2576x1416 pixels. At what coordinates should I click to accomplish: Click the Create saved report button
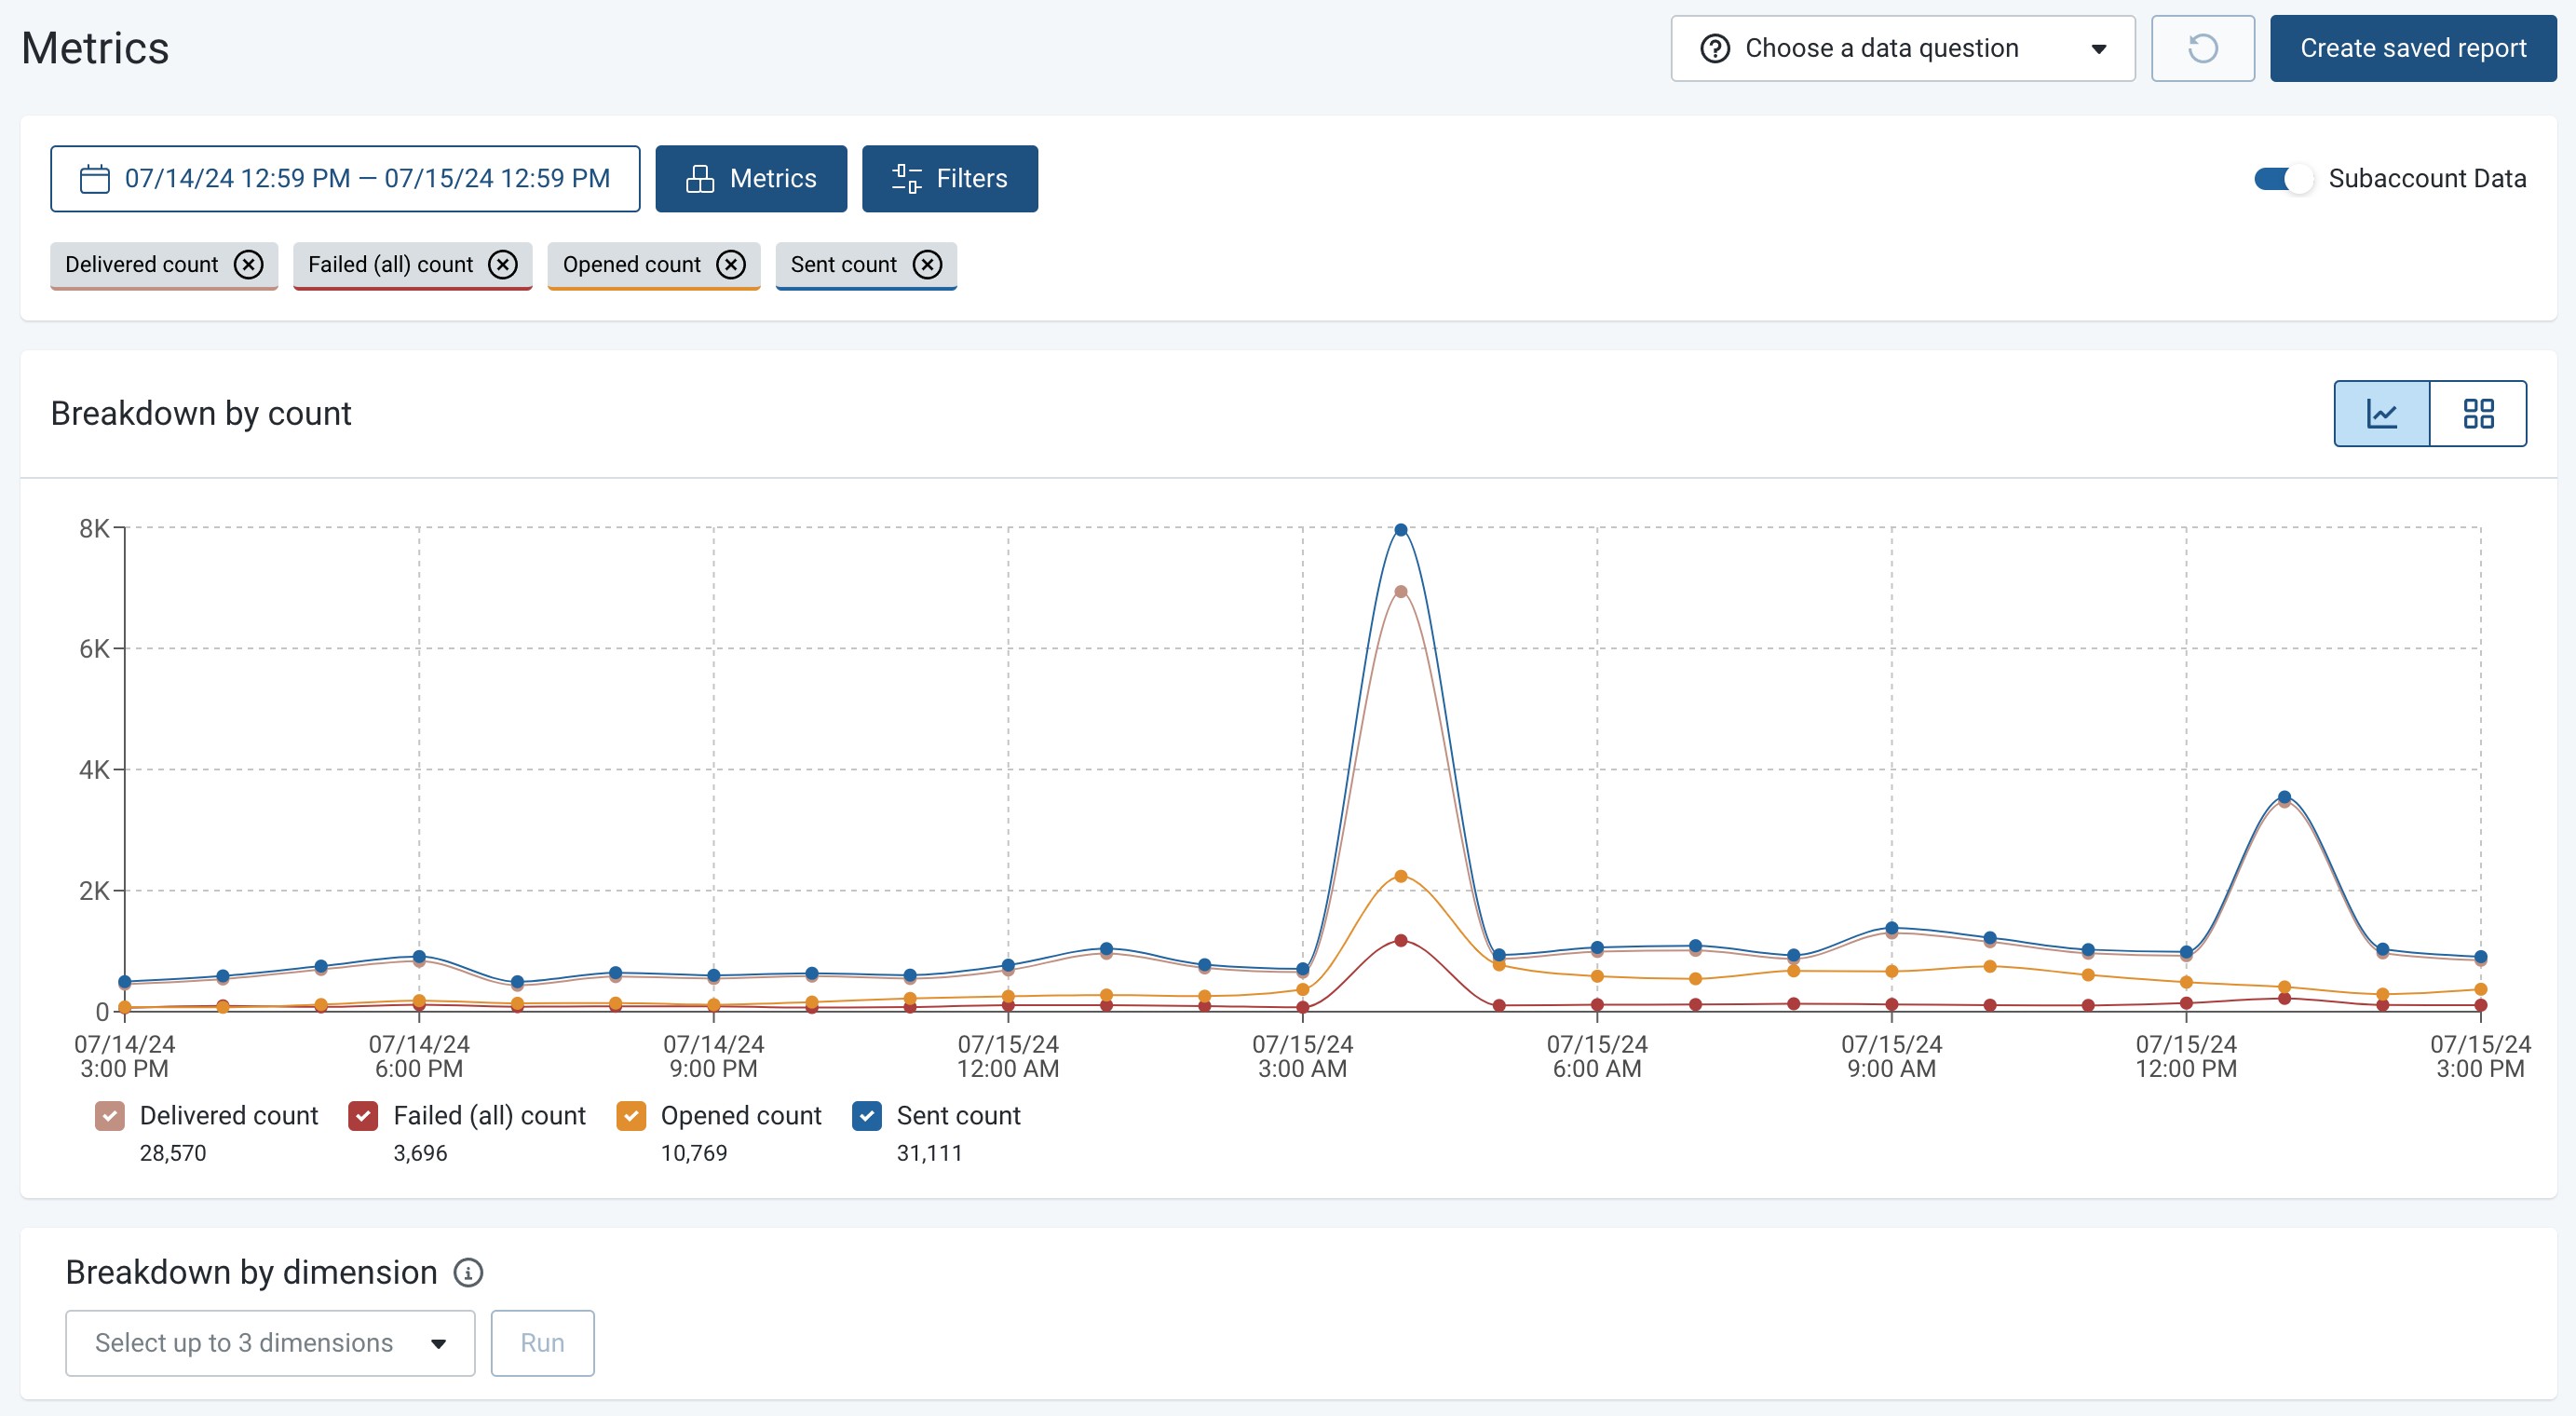pyautogui.click(x=2413, y=47)
